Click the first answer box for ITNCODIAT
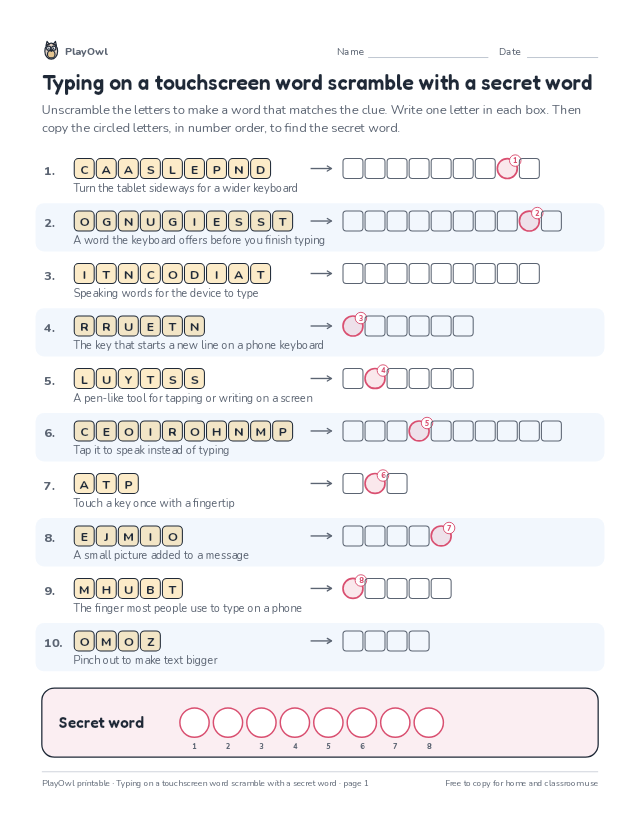The image size is (640, 828). click(x=353, y=274)
